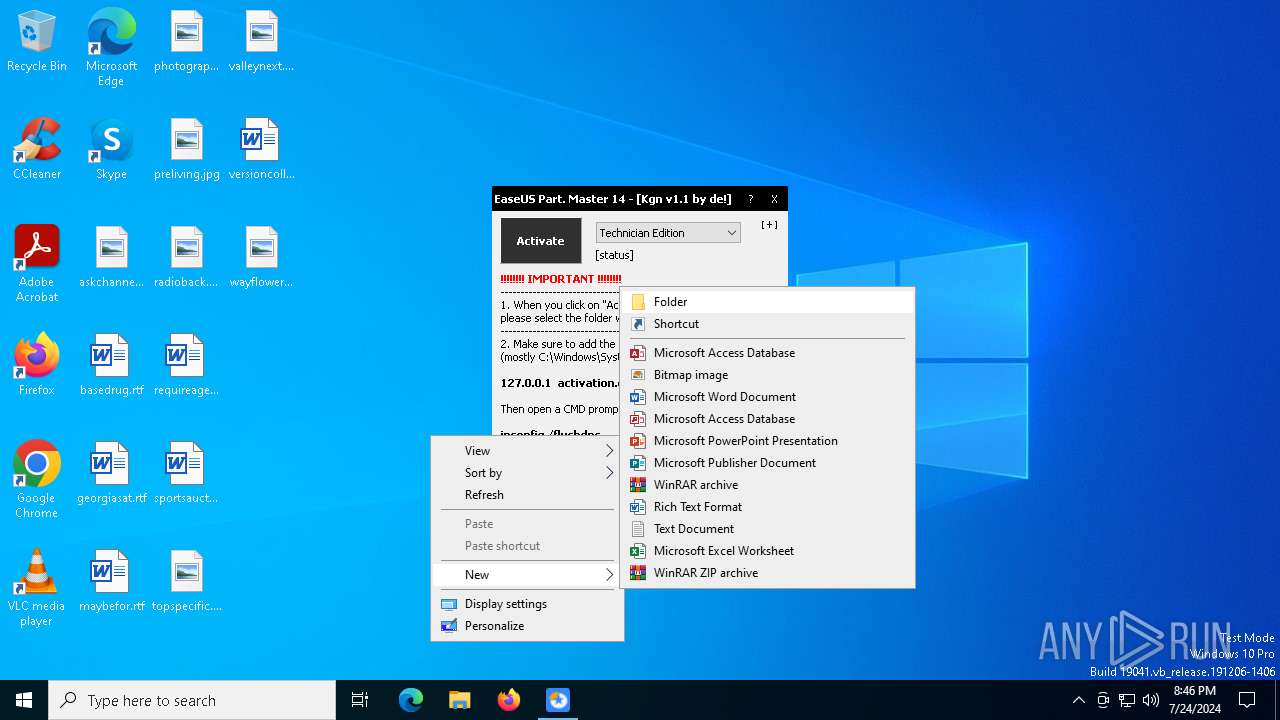Select the topspecific image file on desktop
Image resolution: width=1280 pixels, height=720 pixels.
click(186, 582)
